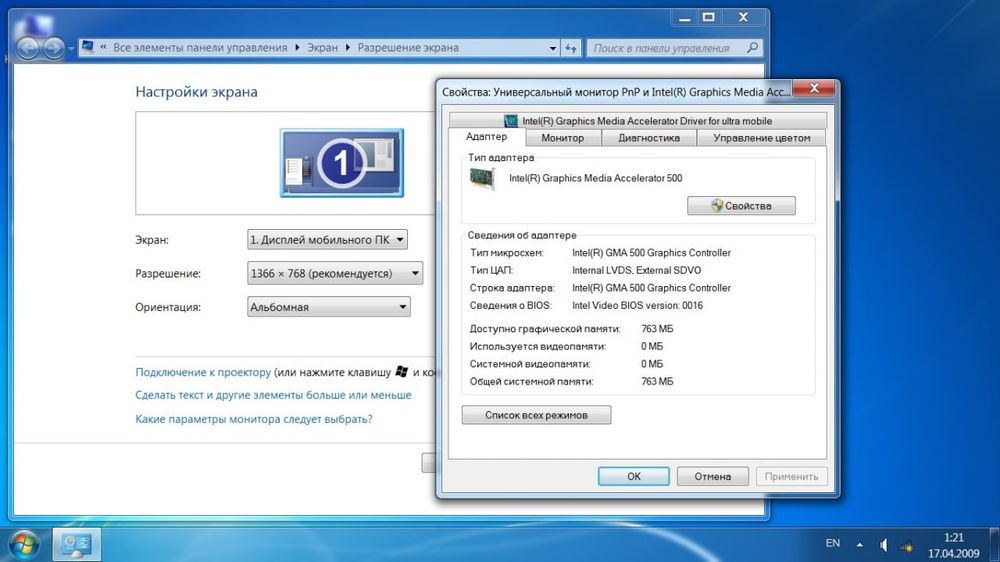Click Intel Video BIOS version: 0016 text
Image resolution: width=1000 pixels, height=562 pixels.
(637, 306)
